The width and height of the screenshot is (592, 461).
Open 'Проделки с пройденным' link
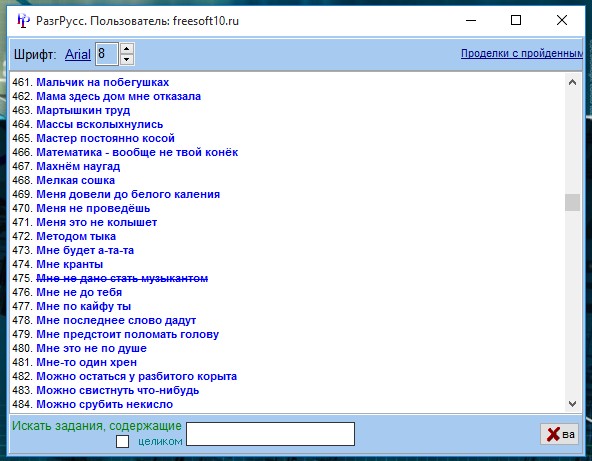[521, 53]
